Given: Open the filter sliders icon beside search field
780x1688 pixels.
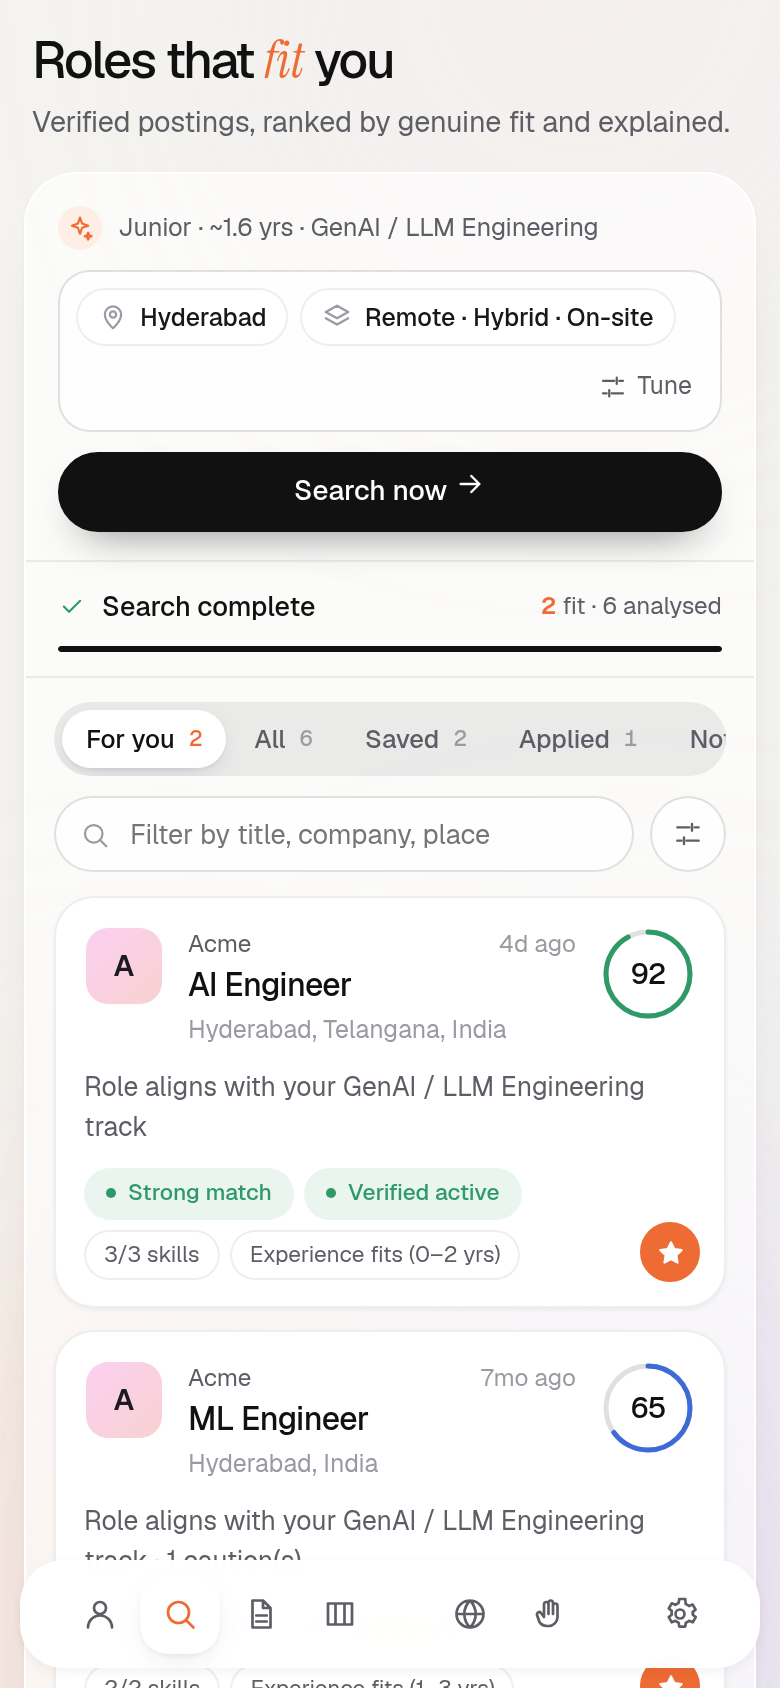Looking at the screenshot, I should [x=688, y=834].
